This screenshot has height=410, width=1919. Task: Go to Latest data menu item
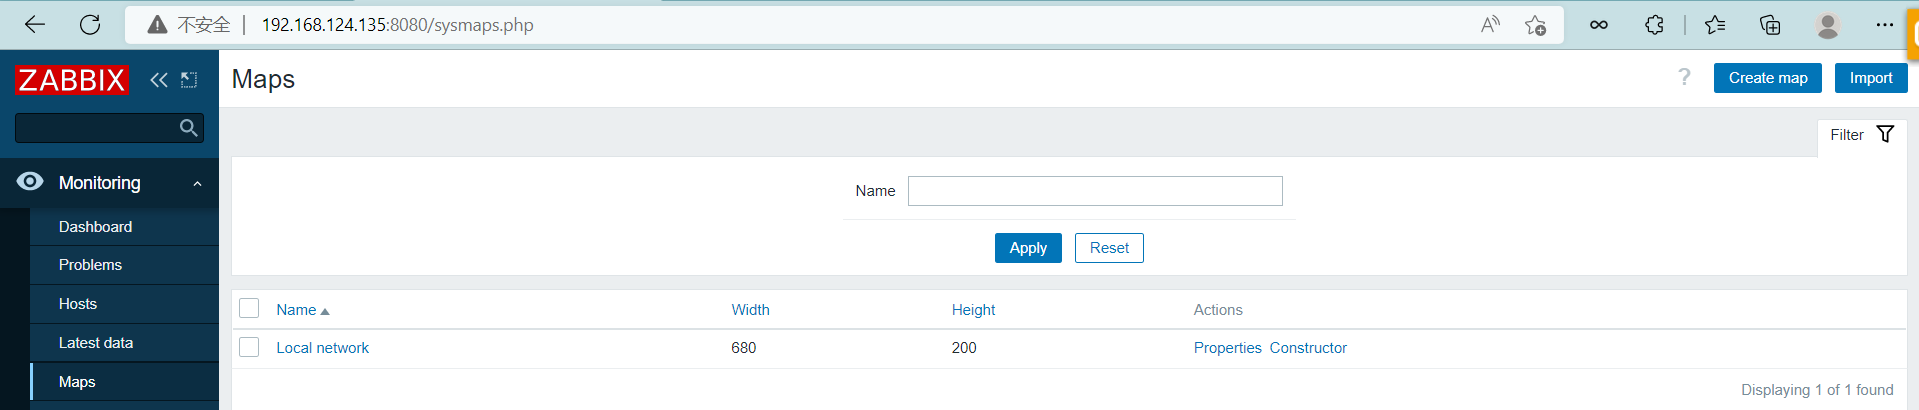pyautogui.click(x=96, y=343)
